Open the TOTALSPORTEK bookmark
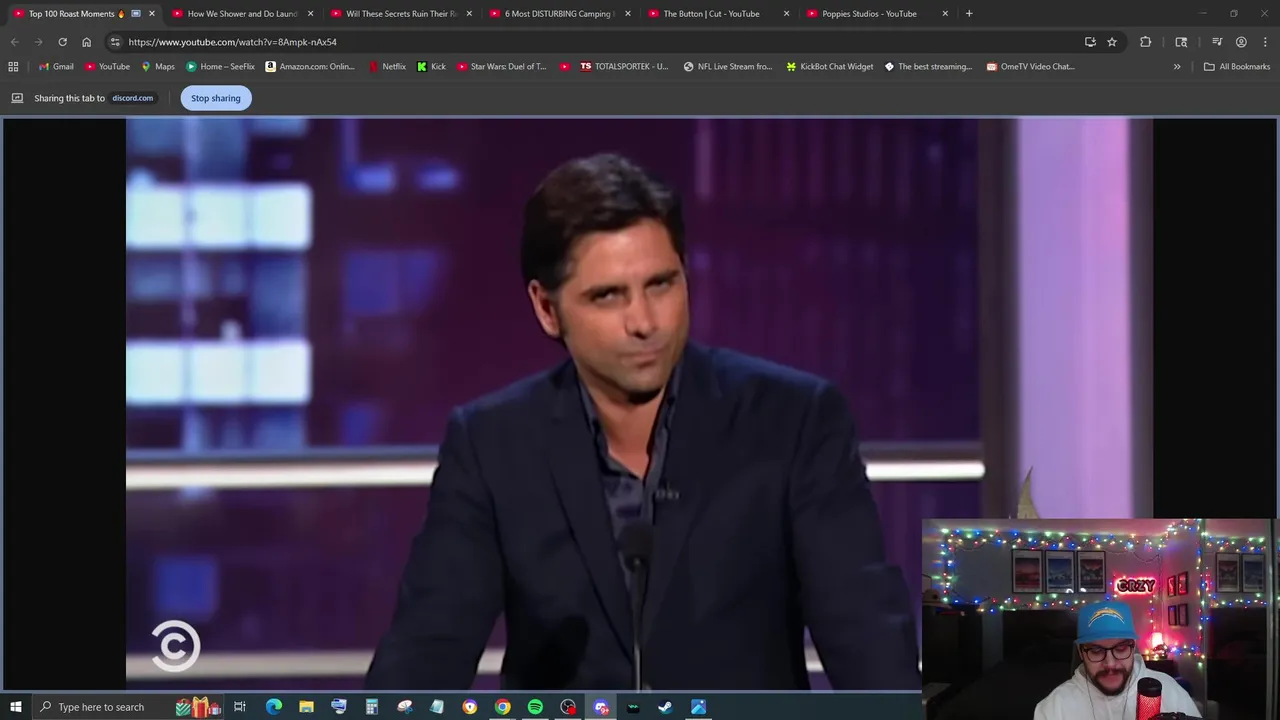The height and width of the screenshot is (720, 1280). coord(624,67)
